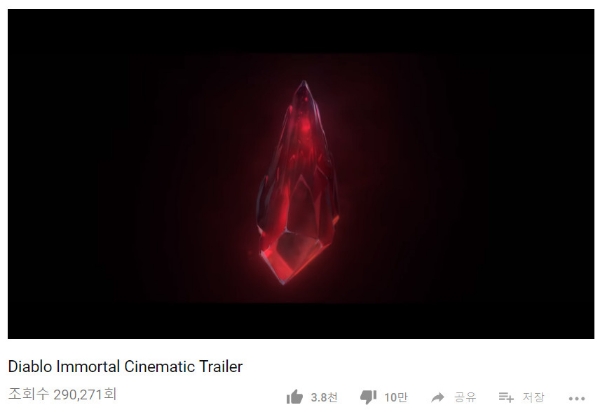Viewport: 600px width, 412px height.
Task: Click the 290,271회 view number
Action: click(x=85, y=394)
